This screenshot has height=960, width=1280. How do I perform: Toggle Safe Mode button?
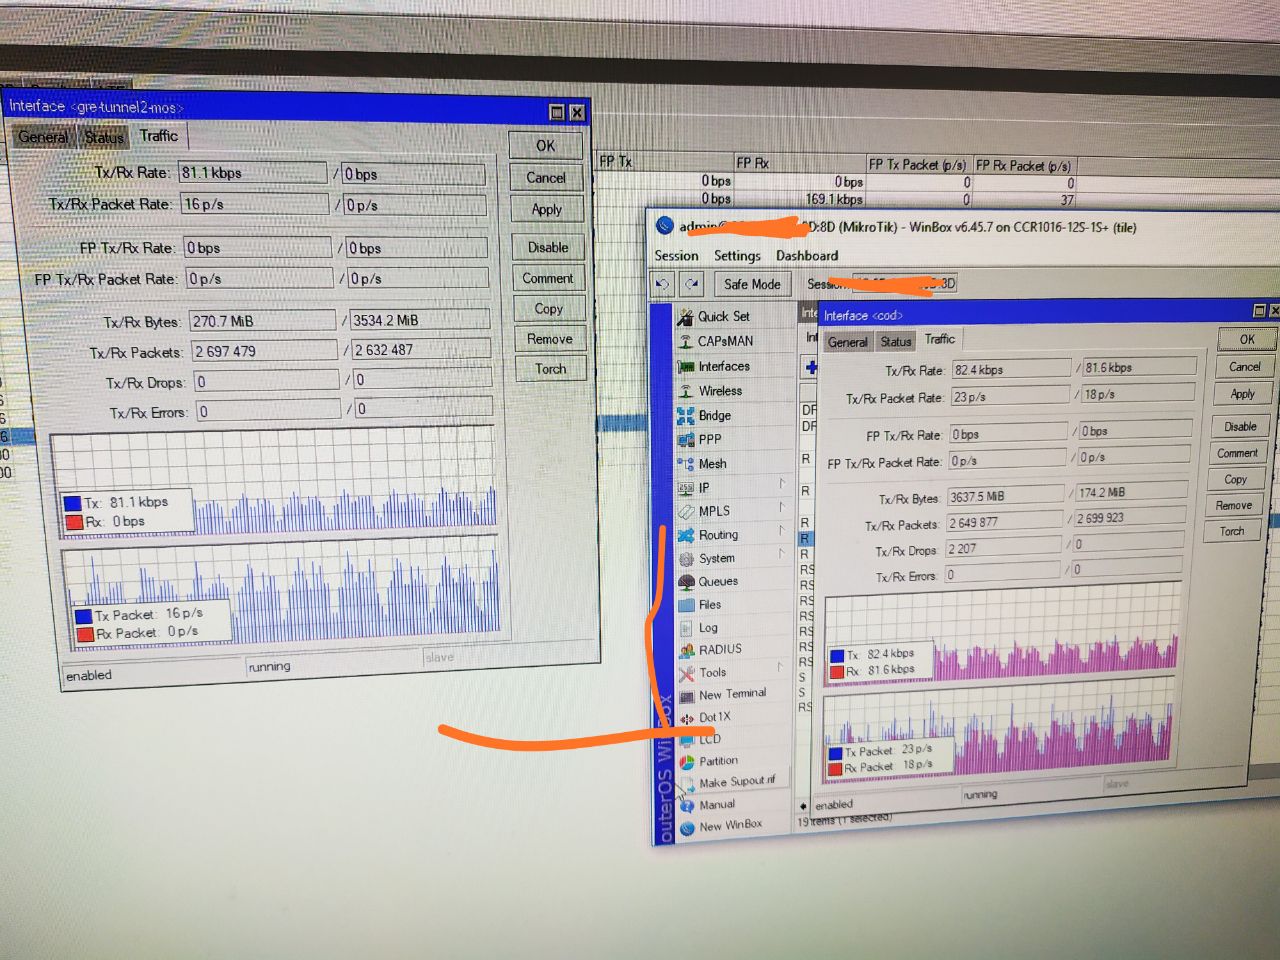752,284
